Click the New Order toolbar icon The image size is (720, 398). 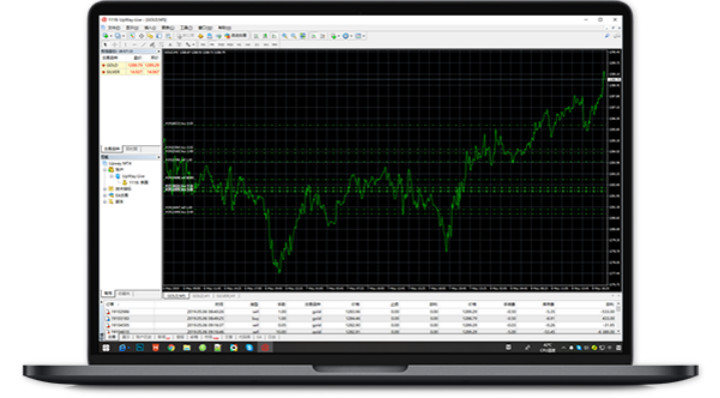(x=186, y=36)
